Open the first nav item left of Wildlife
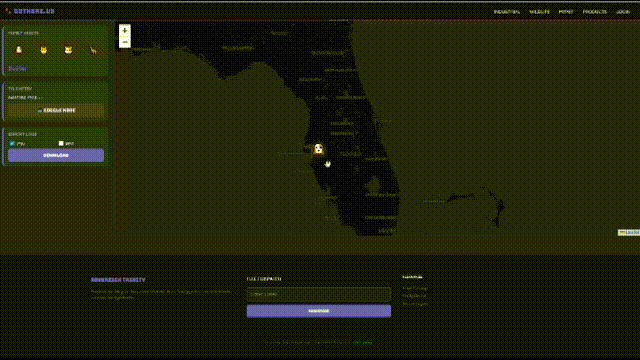 [x=507, y=12]
